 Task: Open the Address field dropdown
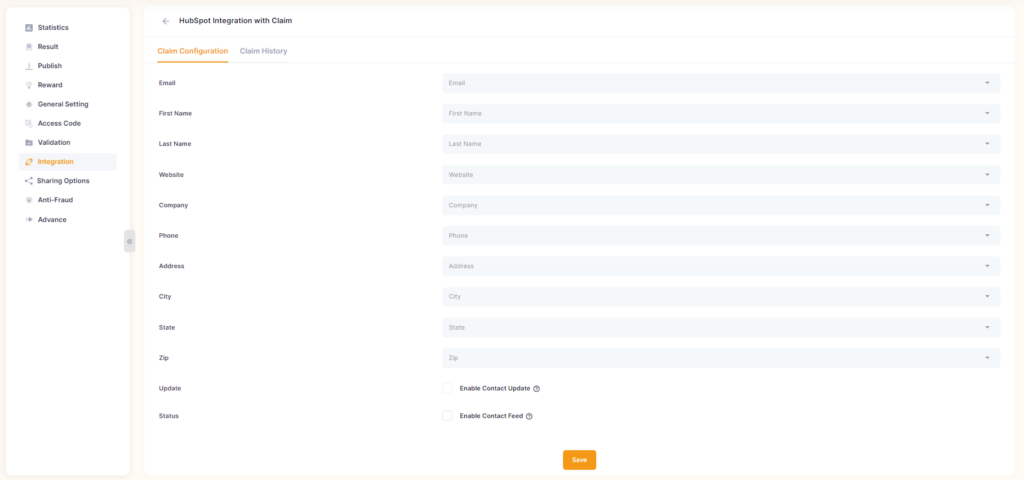coord(721,266)
